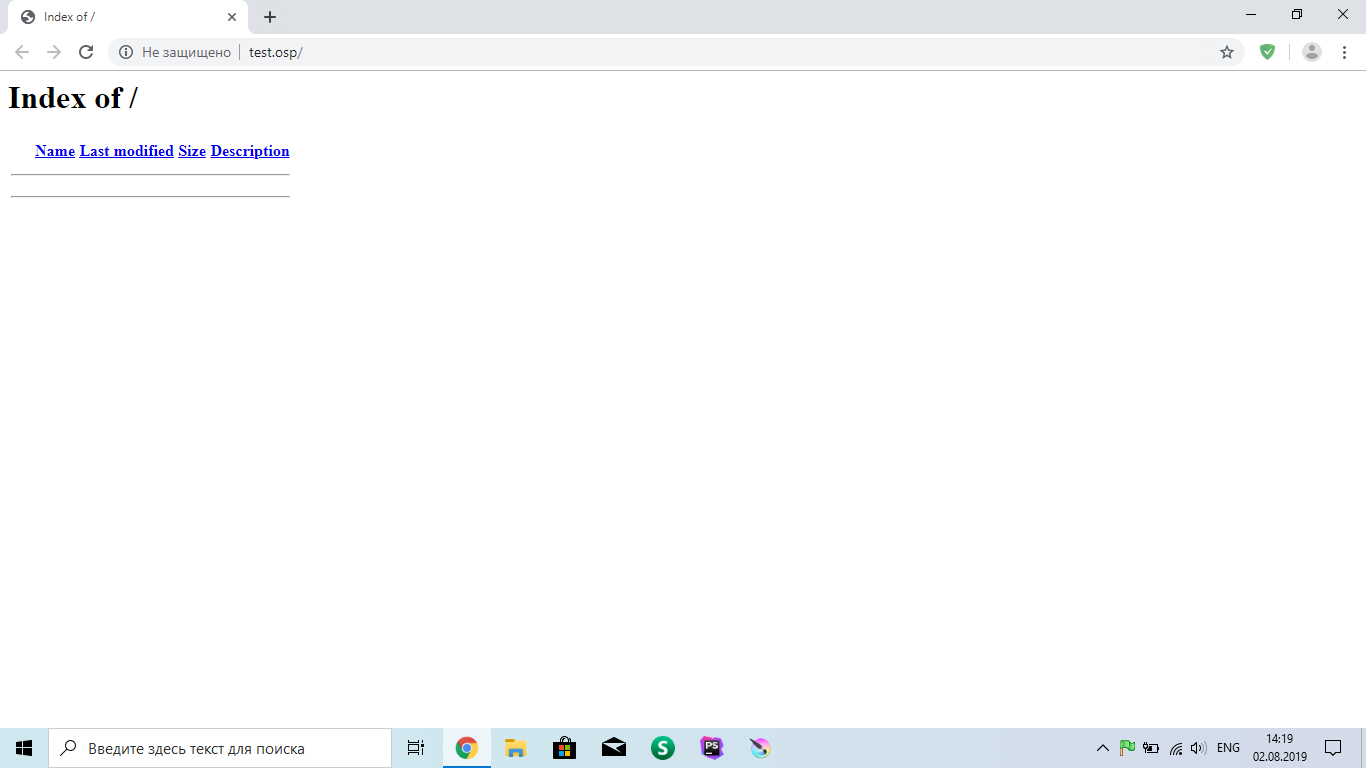Viewport: 1366px width, 768px height.
Task: Open the Chrome three-dot menu
Action: click(x=1344, y=52)
